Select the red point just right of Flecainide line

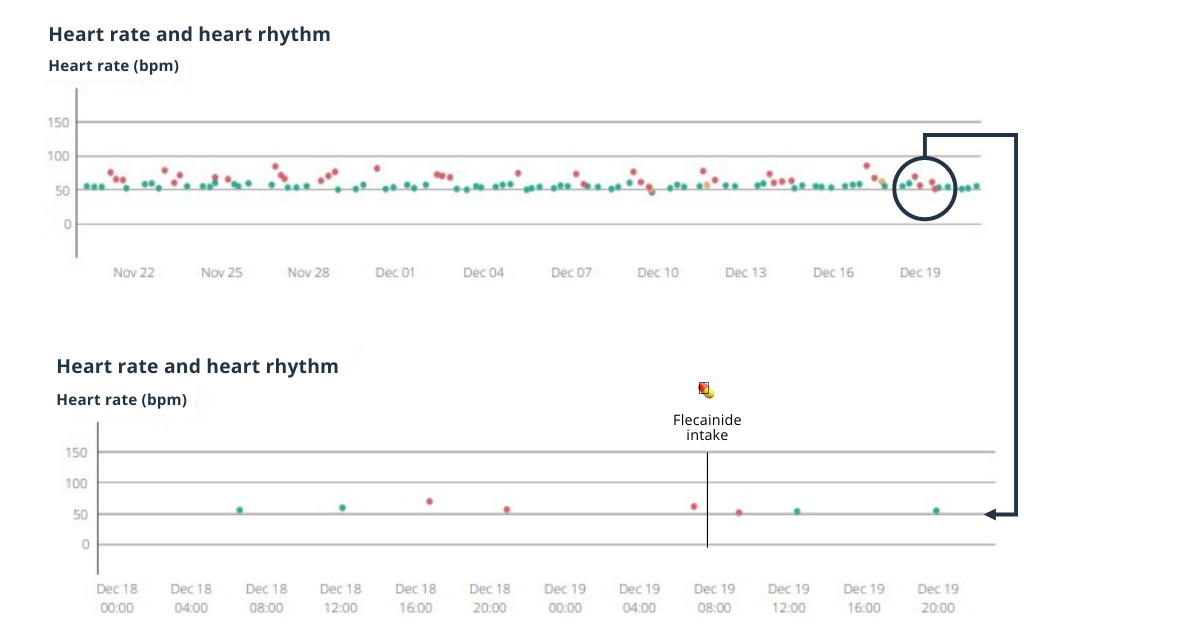tap(739, 512)
